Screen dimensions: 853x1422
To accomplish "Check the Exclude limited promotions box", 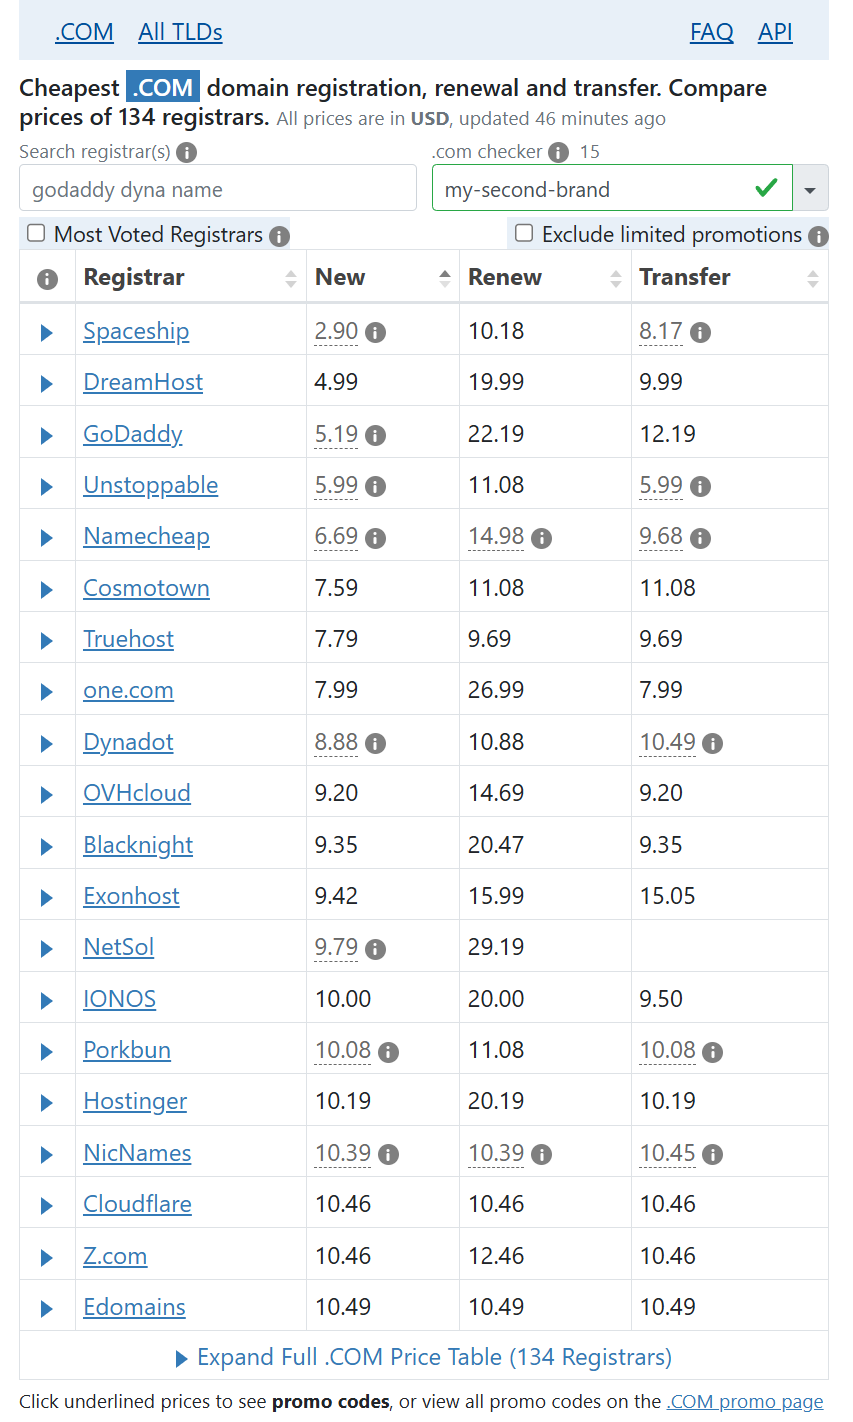I will [524, 234].
